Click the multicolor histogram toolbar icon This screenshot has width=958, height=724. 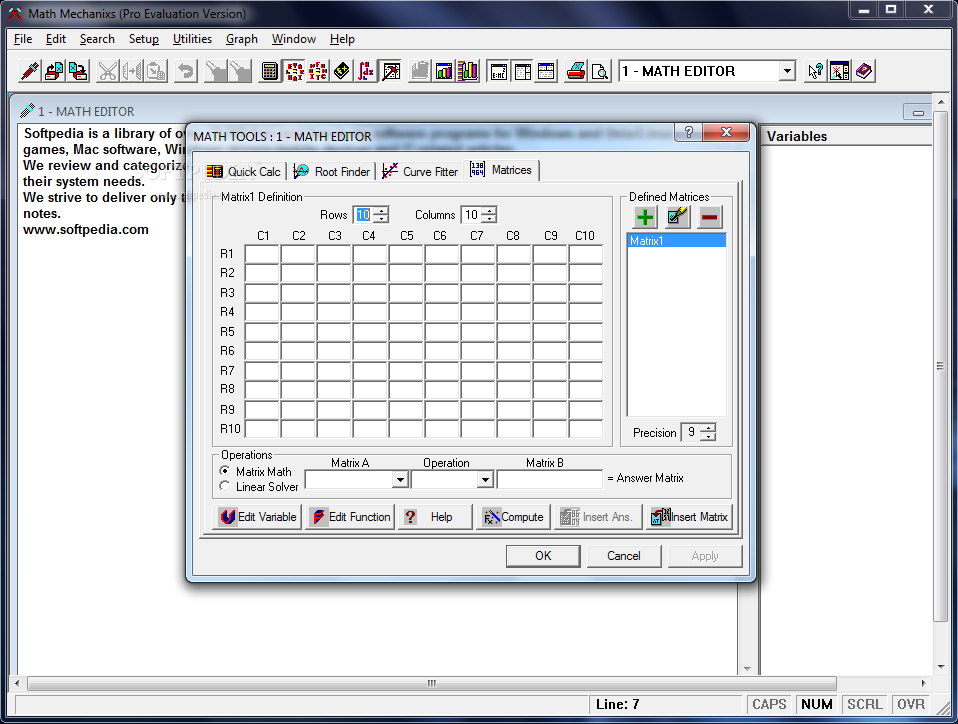coord(468,71)
